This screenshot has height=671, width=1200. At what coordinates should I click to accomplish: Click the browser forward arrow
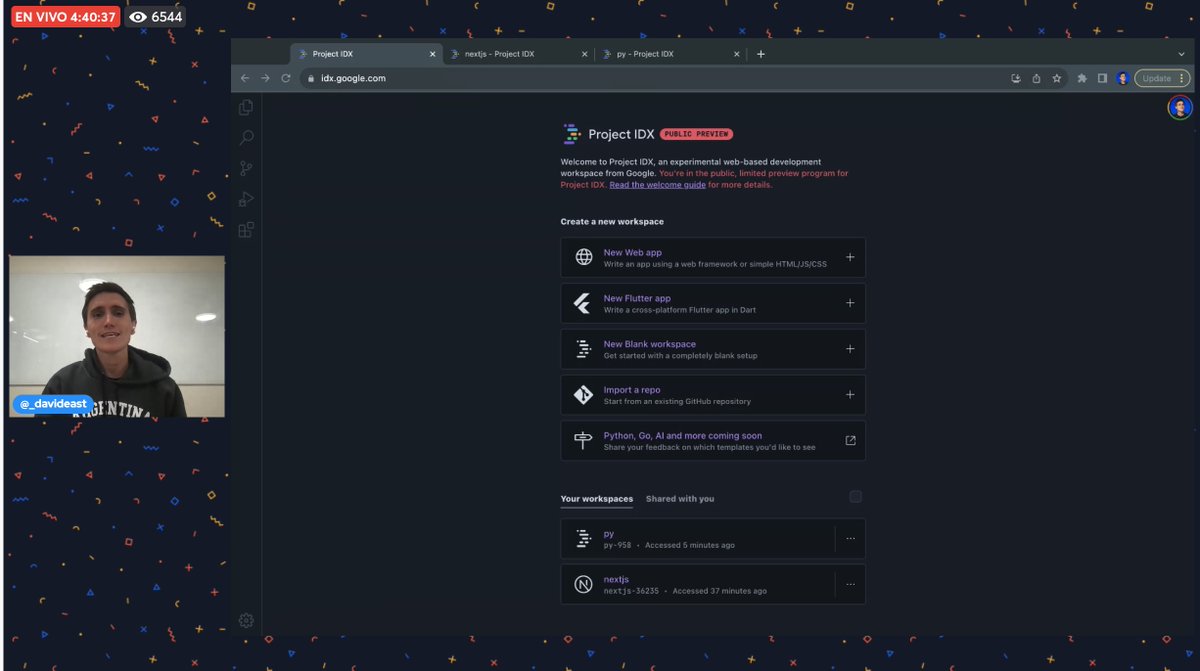tap(265, 78)
